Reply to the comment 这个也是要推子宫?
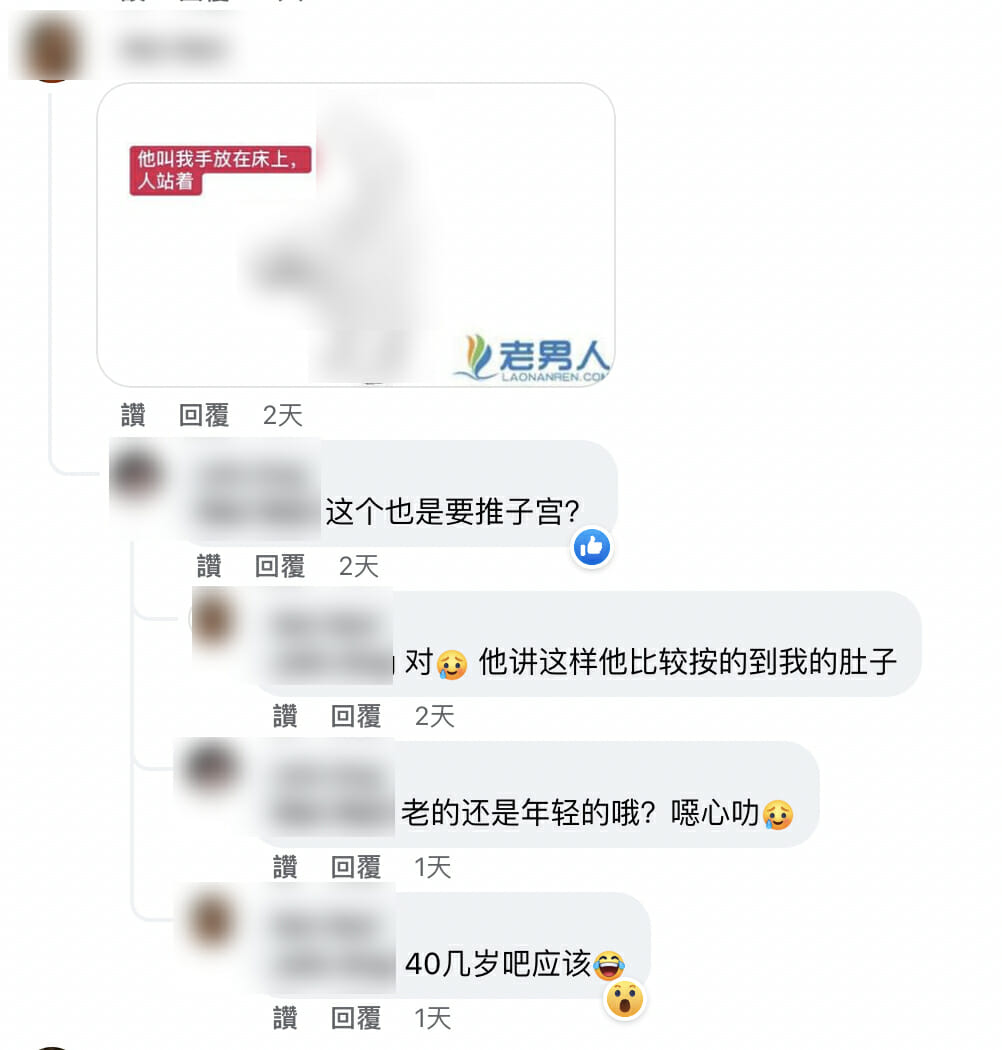The width and height of the screenshot is (1002, 1050). 280,567
